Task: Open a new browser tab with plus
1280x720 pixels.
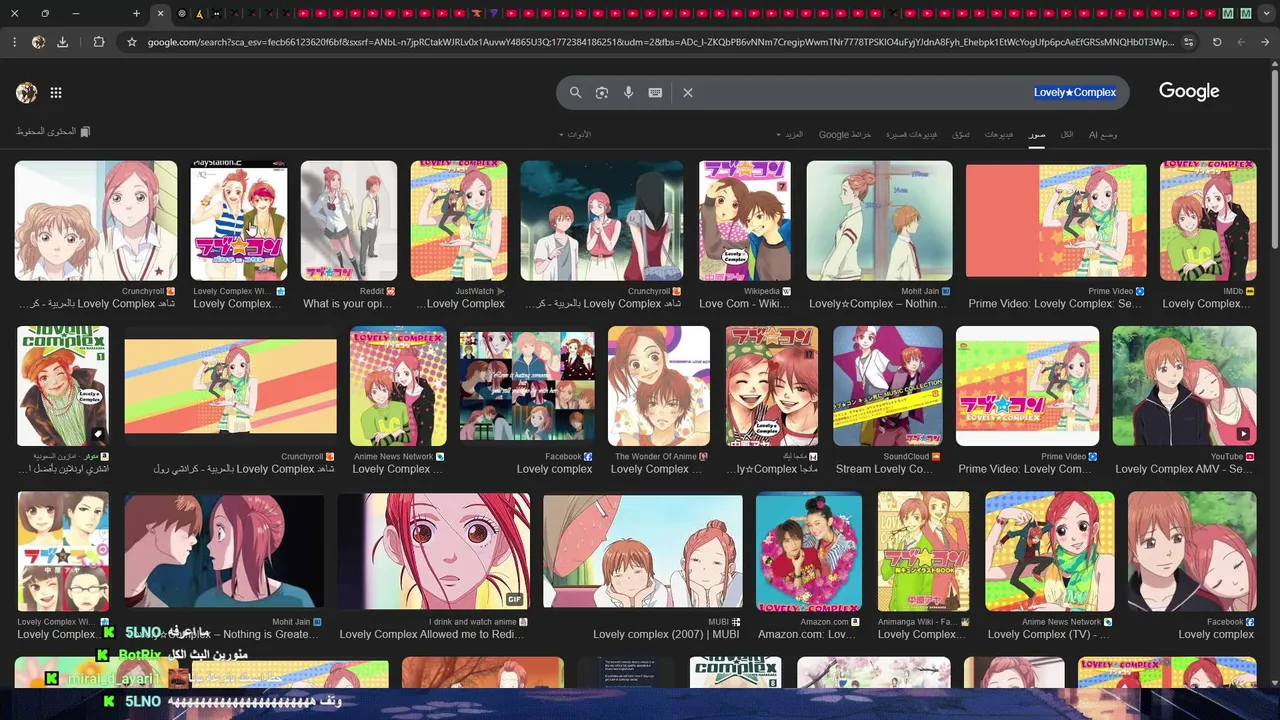Action: (x=136, y=13)
